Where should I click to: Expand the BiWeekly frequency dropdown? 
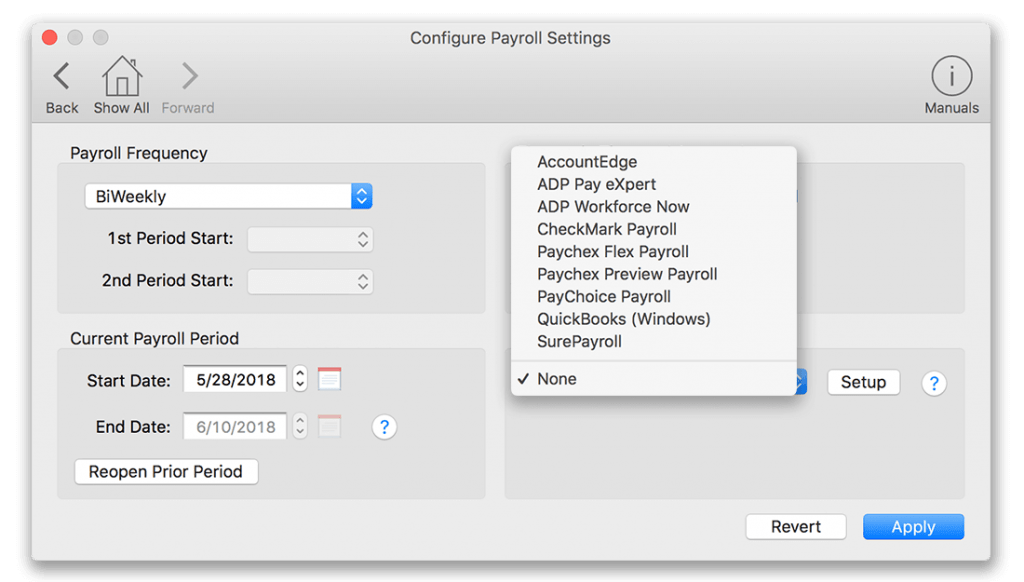pyautogui.click(x=228, y=196)
